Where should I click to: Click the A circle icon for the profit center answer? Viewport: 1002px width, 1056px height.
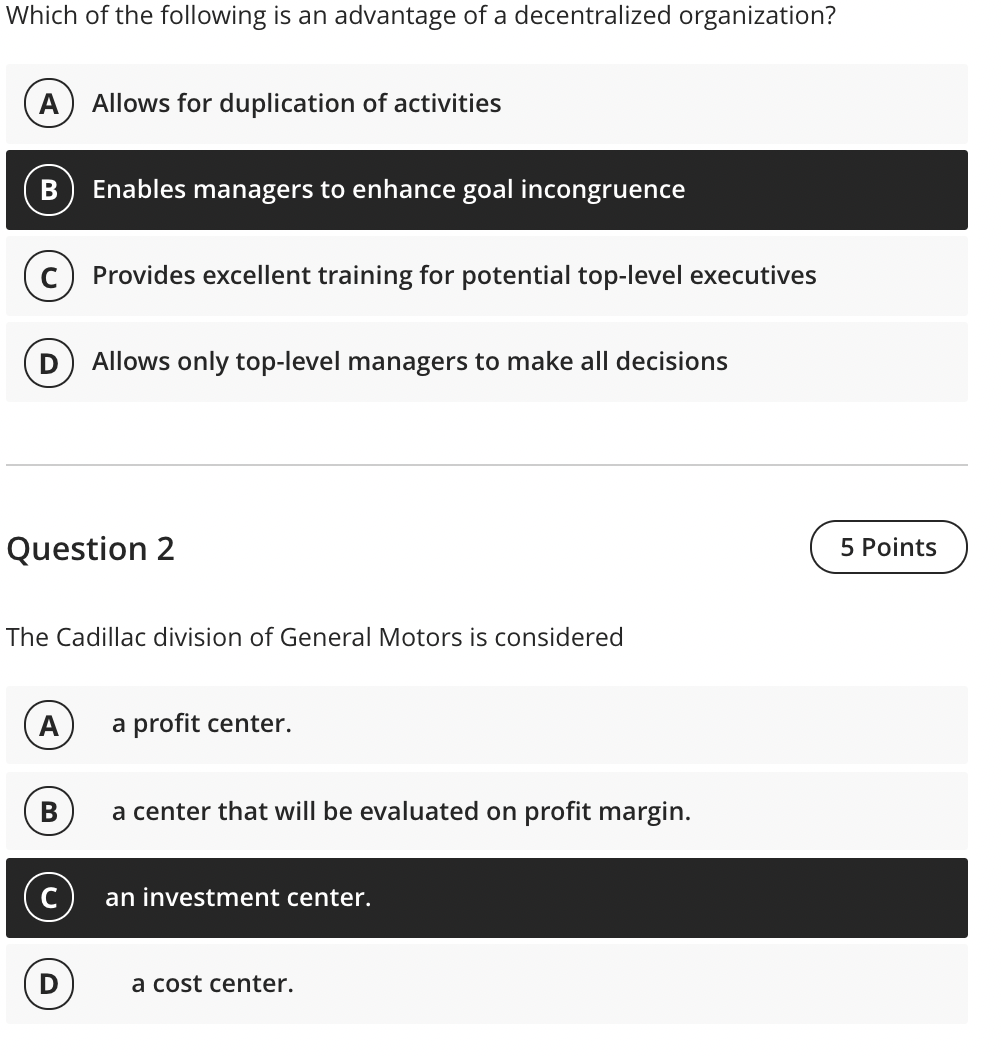click(48, 723)
